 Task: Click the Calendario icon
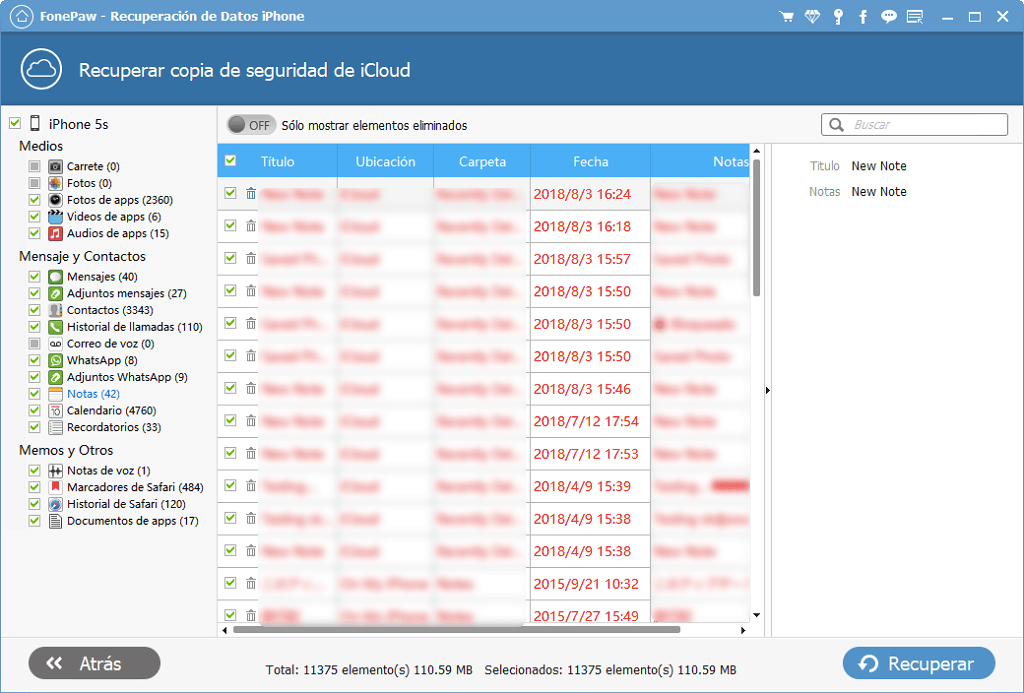click(56, 411)
